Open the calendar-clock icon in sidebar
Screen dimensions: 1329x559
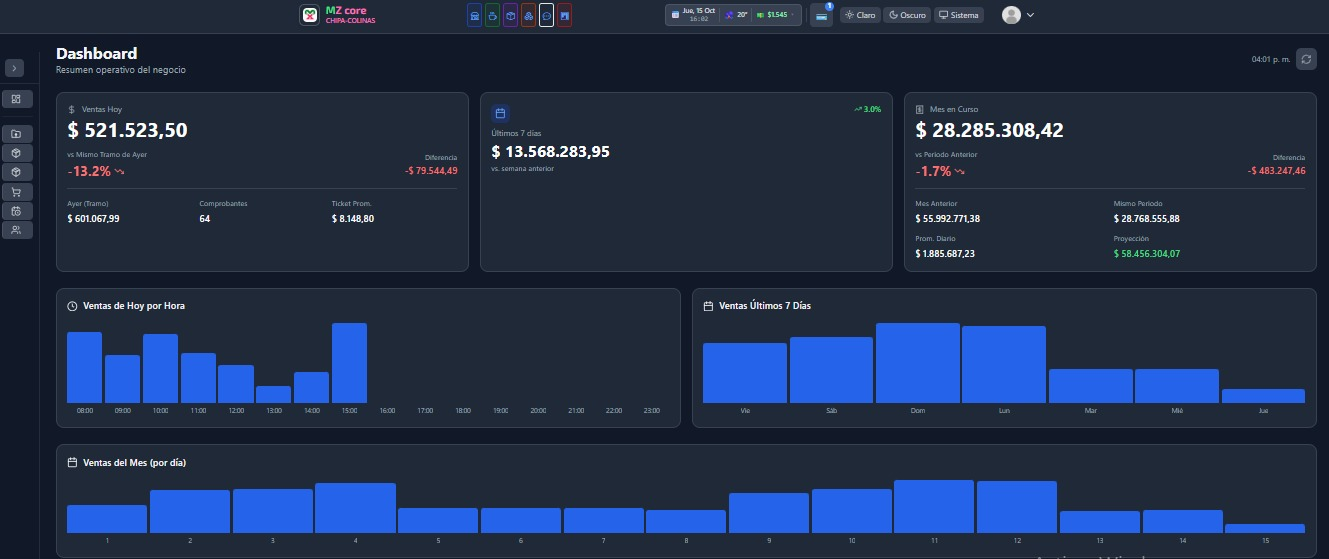click(18, 211)
